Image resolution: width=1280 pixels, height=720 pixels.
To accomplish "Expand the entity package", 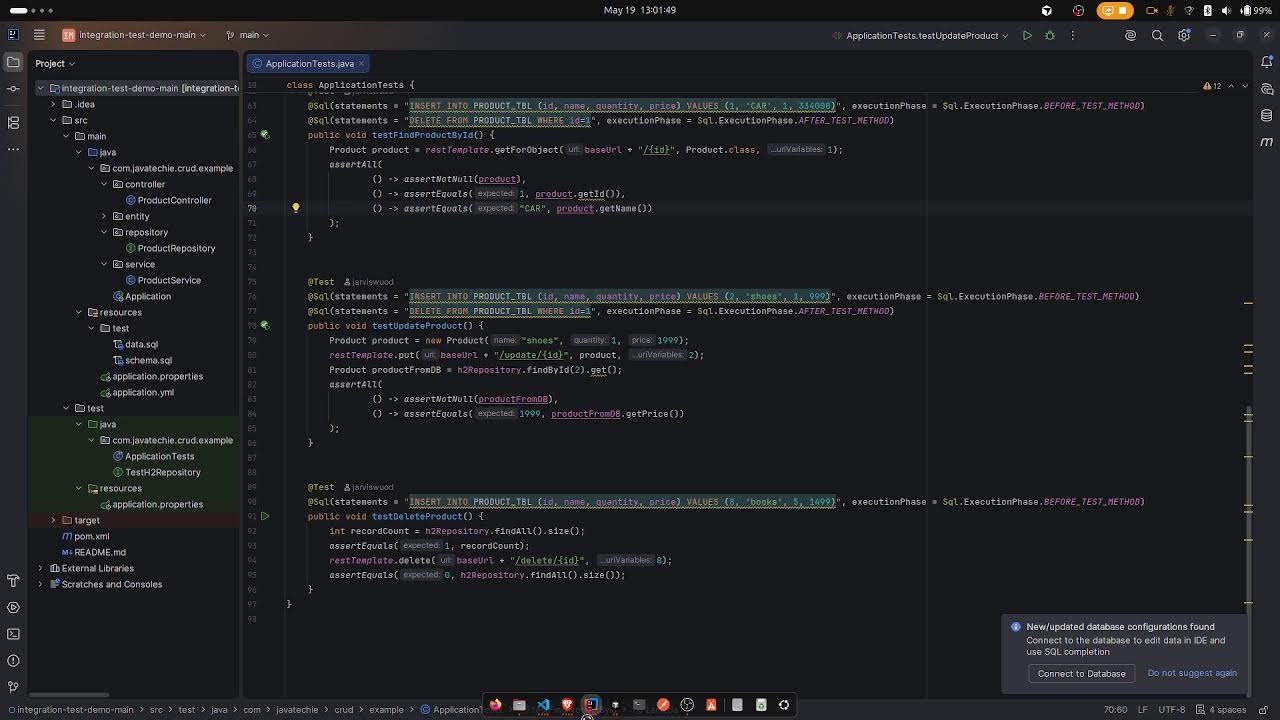I will (x=104, y=216).
